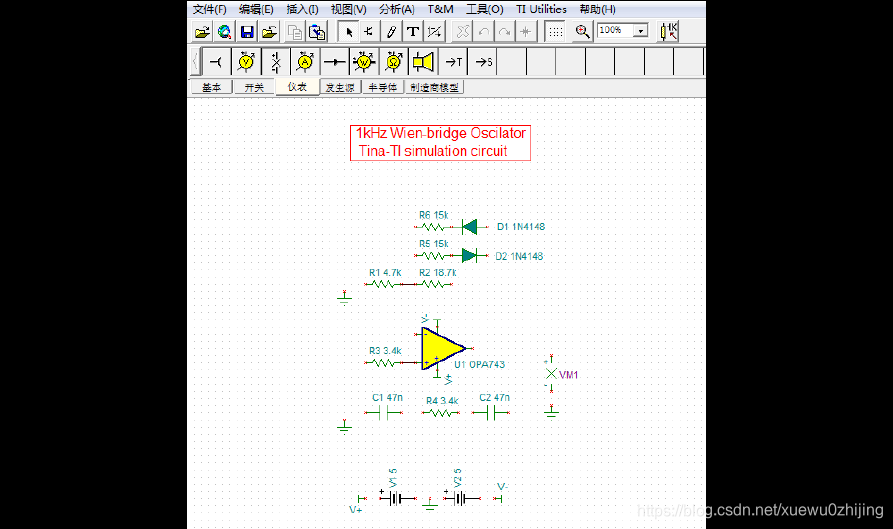Click the magnifier zoom icon
This screenshot has width=893, height=529.
pyautogui.click(x=582, y=32)
